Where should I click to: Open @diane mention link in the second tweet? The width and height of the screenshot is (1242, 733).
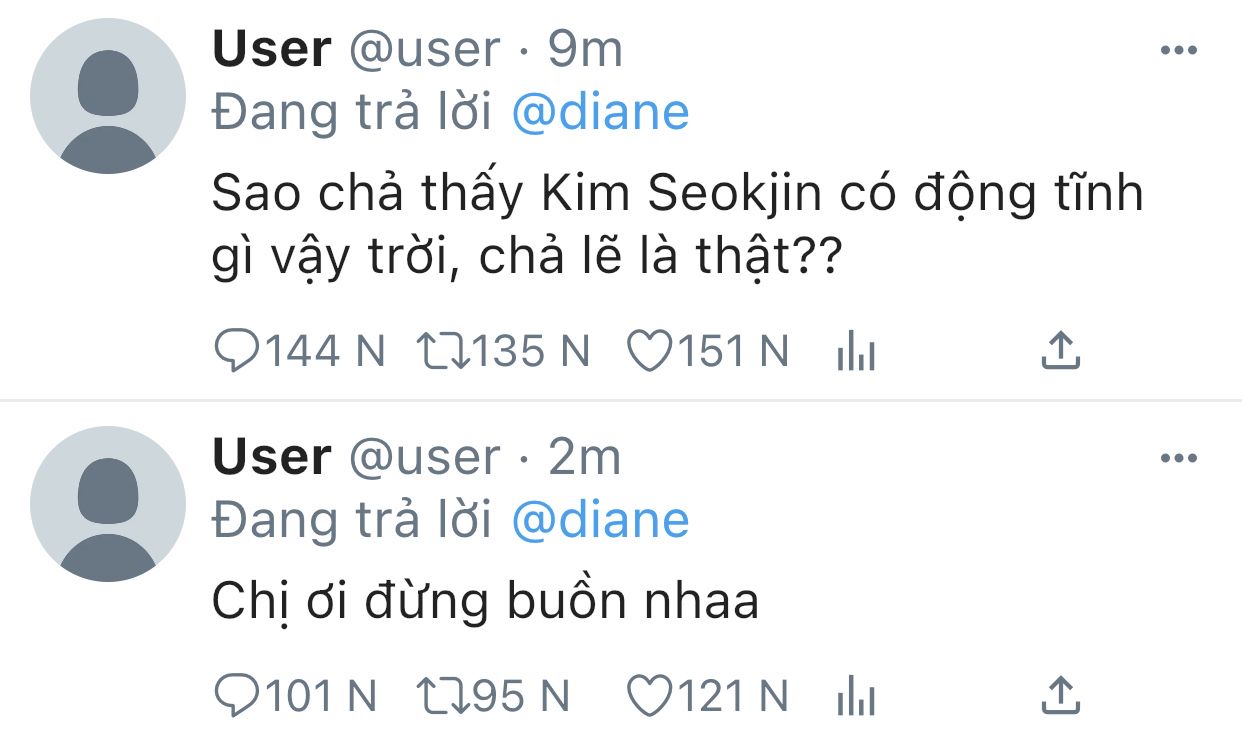point(600,520)
